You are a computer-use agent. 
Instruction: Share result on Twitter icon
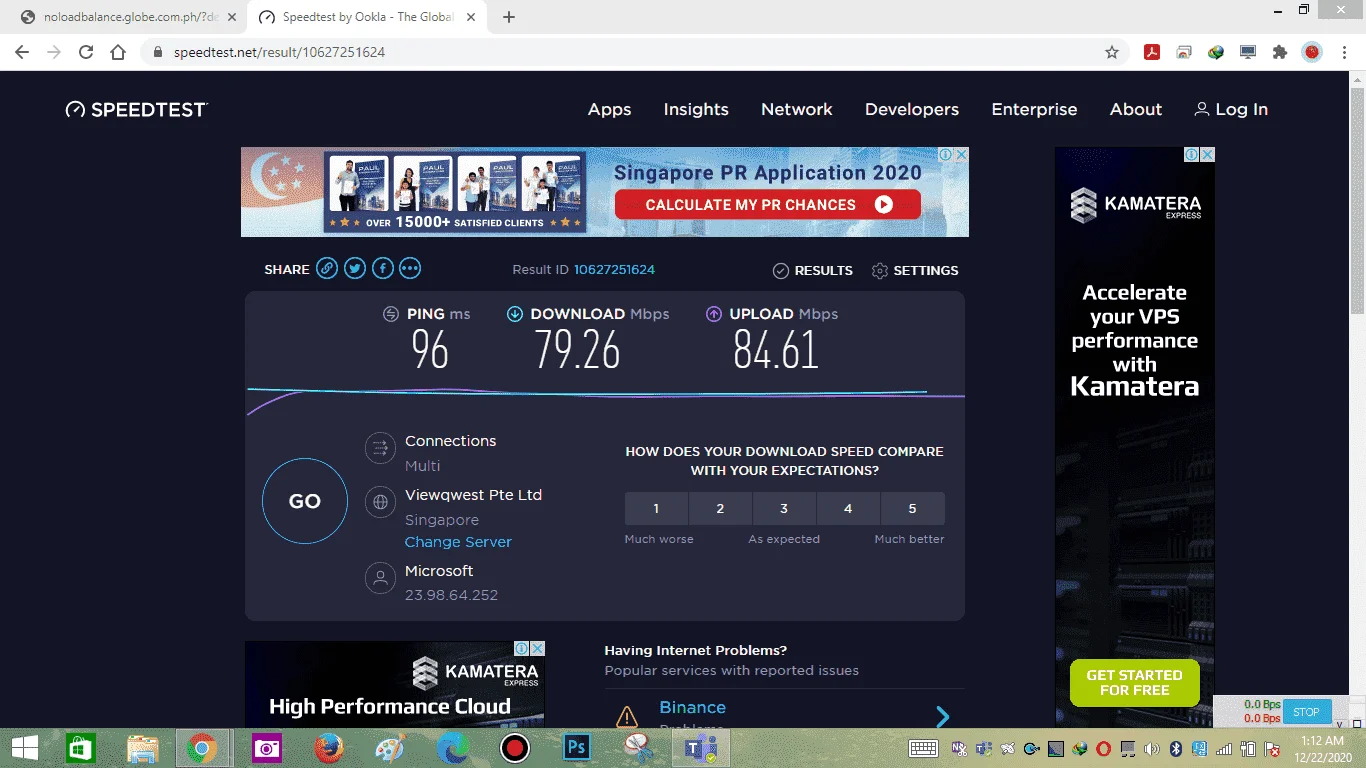(355, 268)
